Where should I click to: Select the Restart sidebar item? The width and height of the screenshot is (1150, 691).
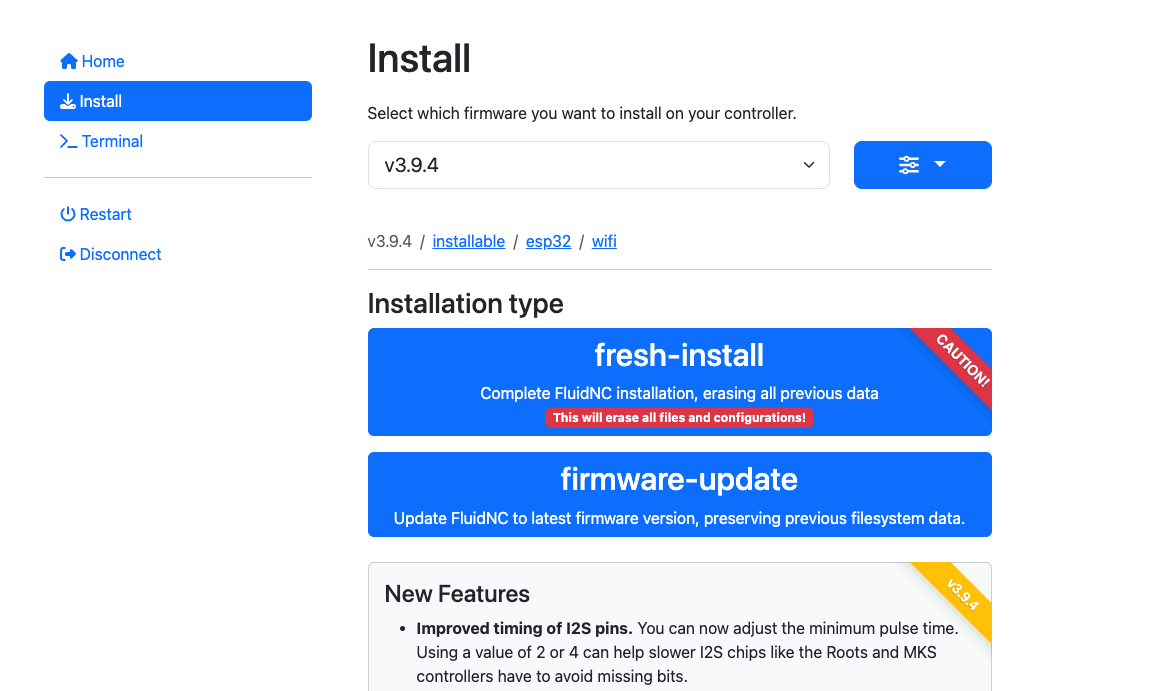(106, 215)
